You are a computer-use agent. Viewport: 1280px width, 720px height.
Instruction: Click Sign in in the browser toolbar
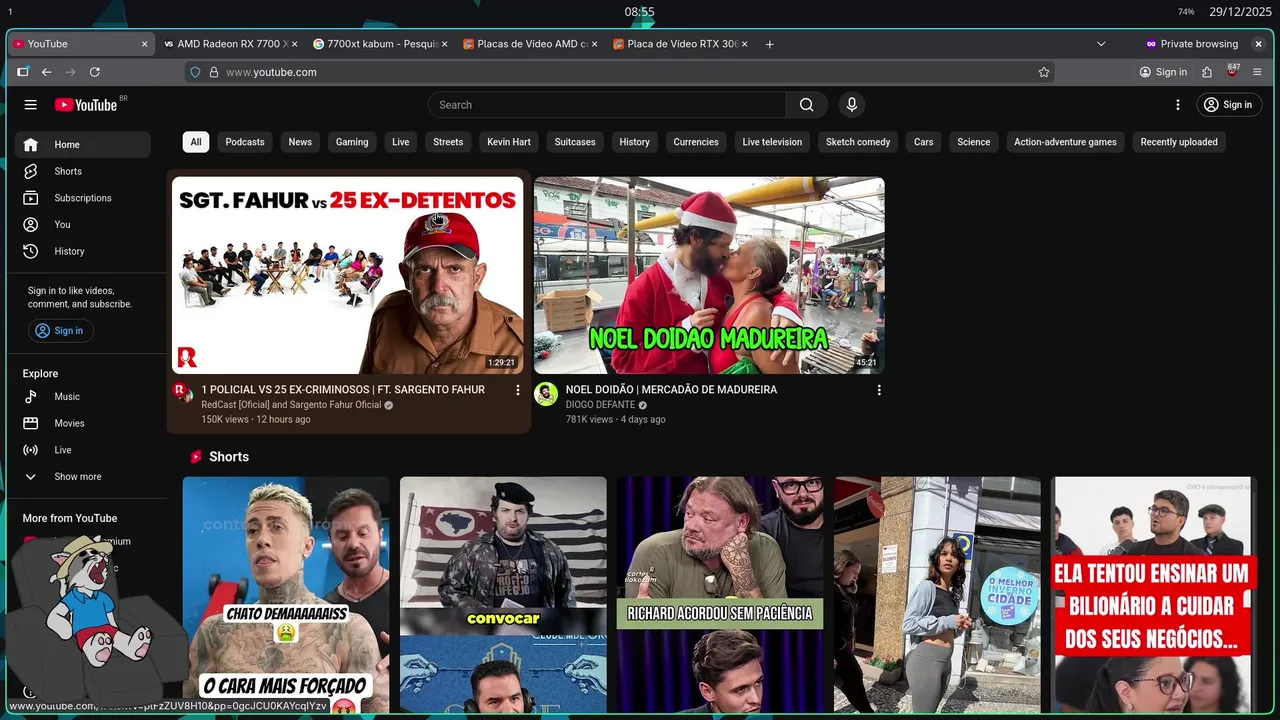(x=1163, y=72)
